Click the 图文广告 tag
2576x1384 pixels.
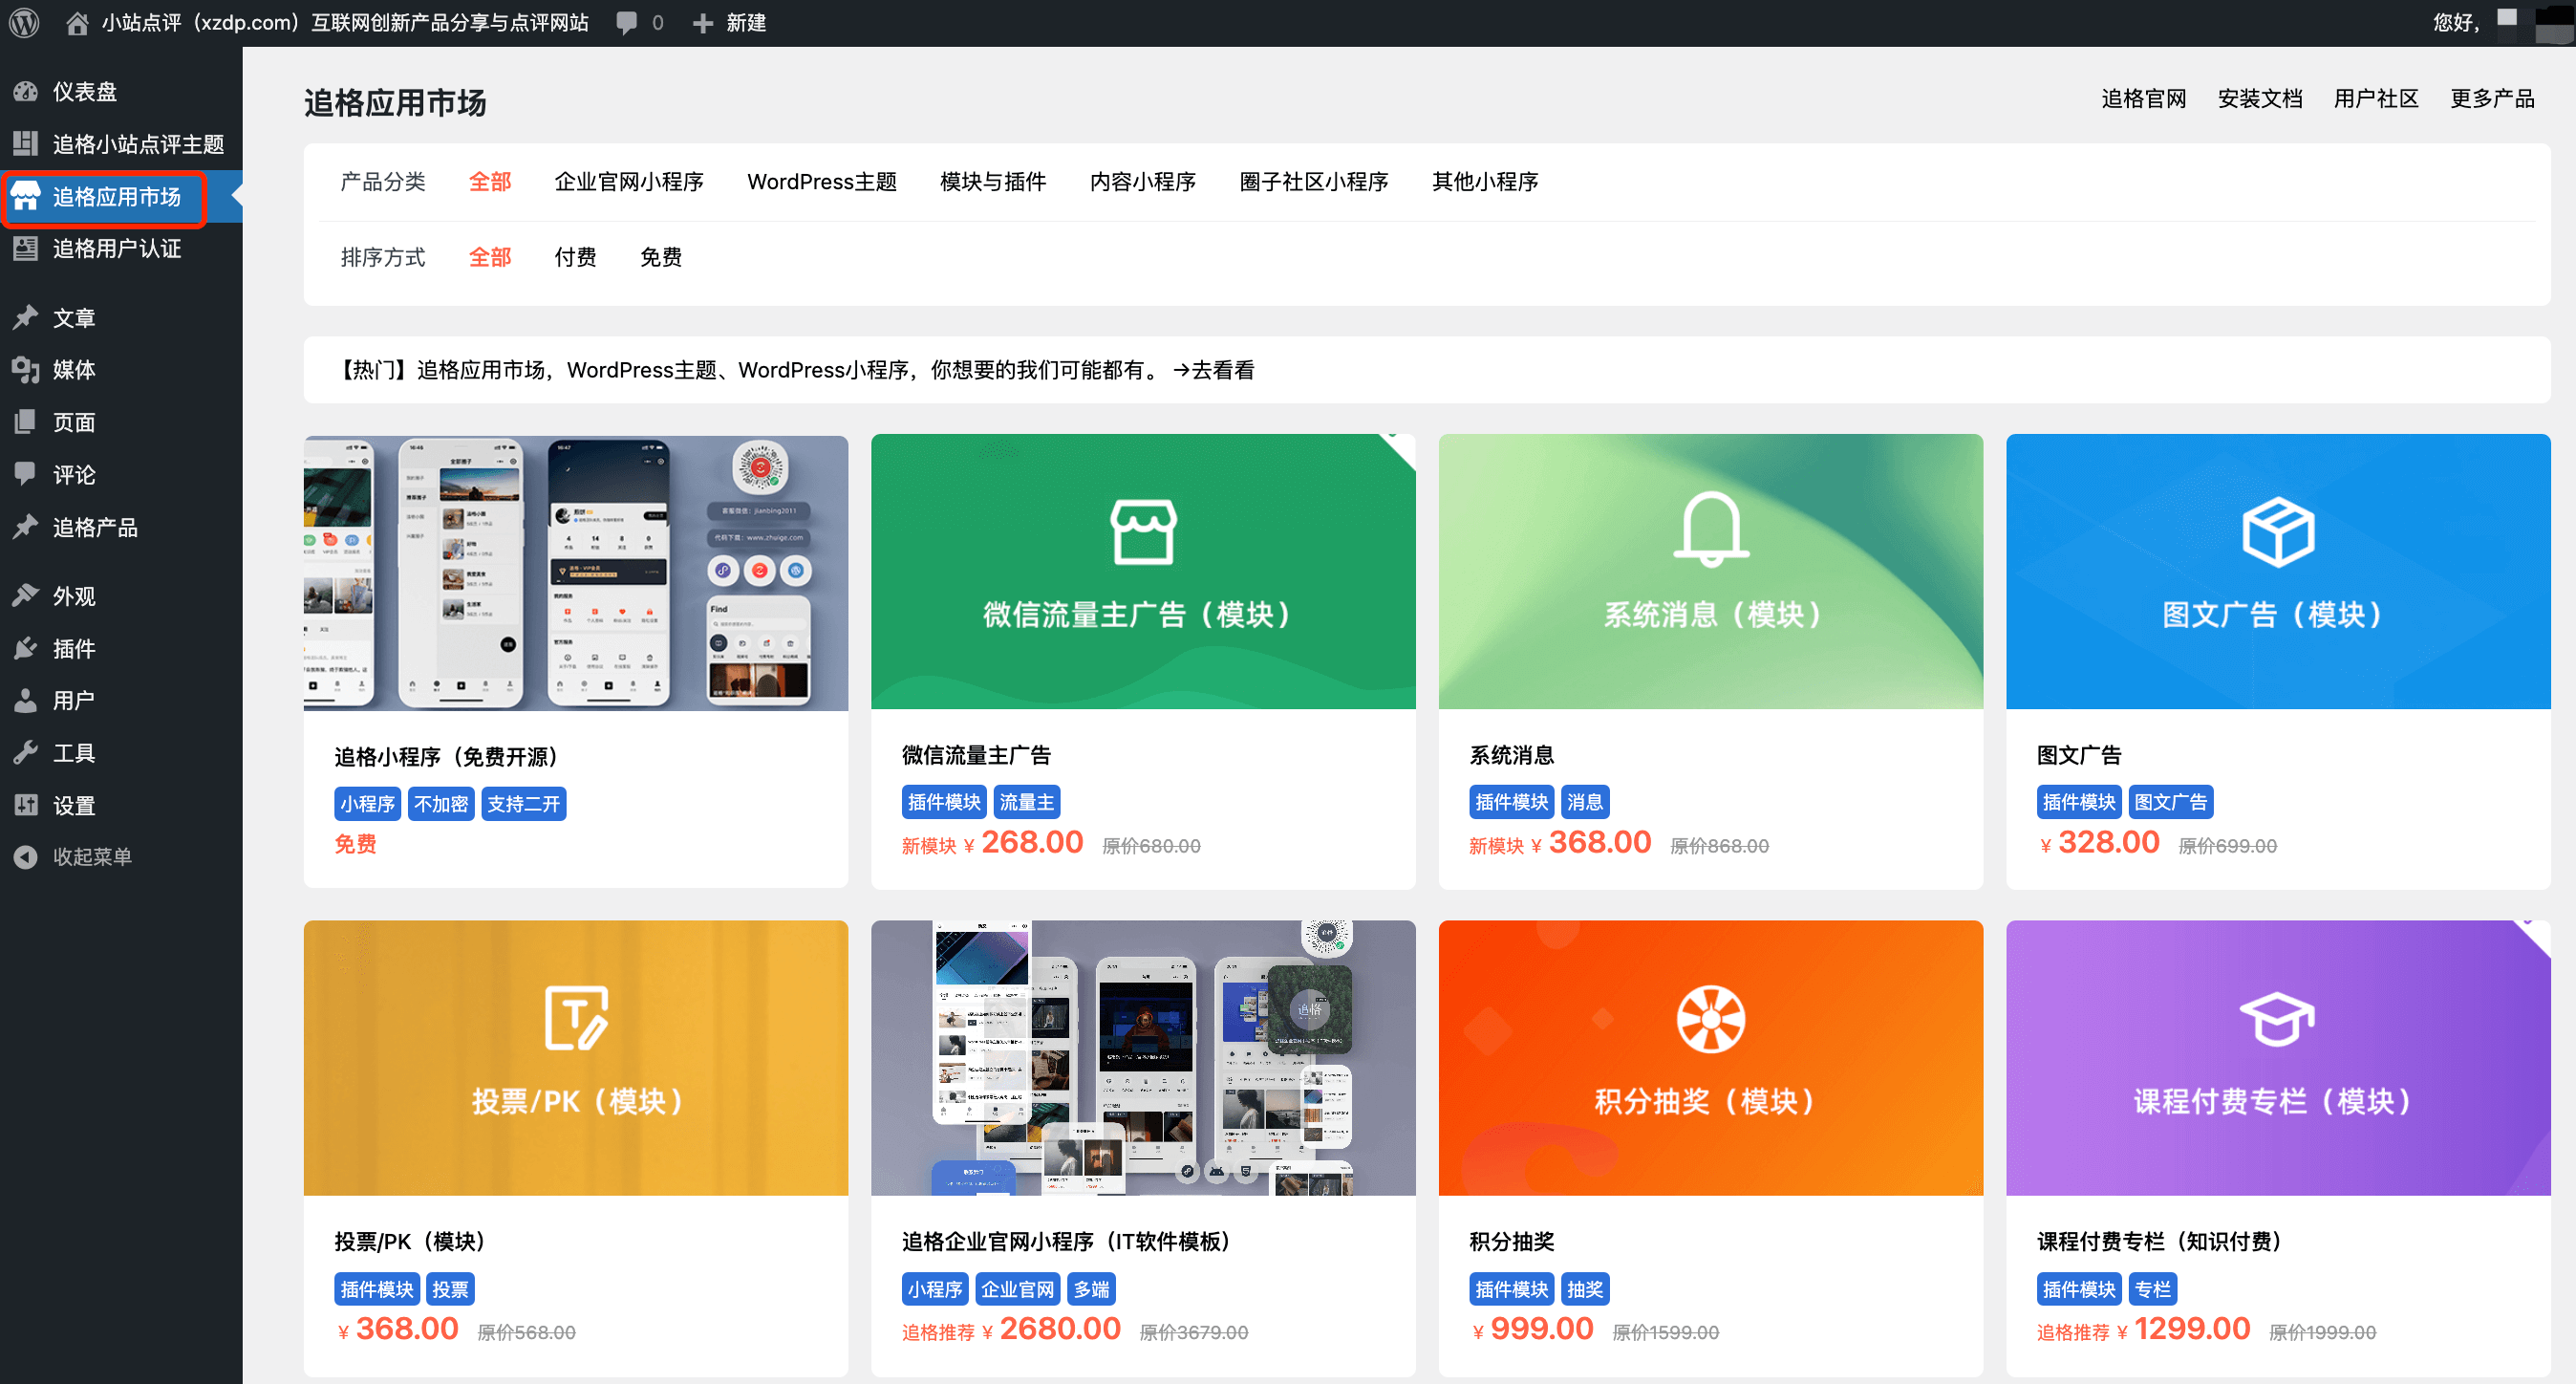(x=2171, y=802)
